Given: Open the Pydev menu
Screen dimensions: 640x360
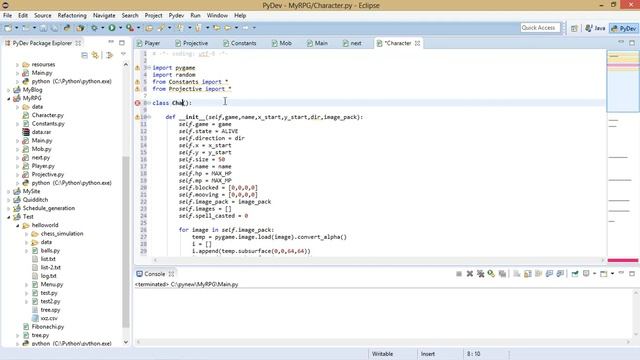Looking at the screenshot, I should [x=176, y=16].
